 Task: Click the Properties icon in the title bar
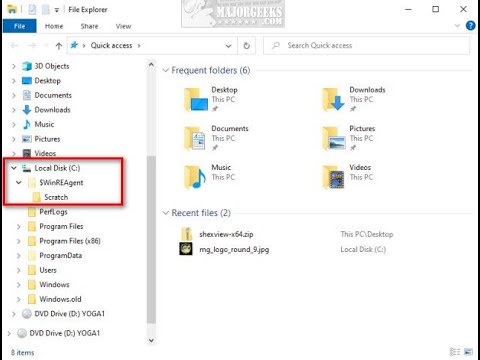[x=32, y=10]
